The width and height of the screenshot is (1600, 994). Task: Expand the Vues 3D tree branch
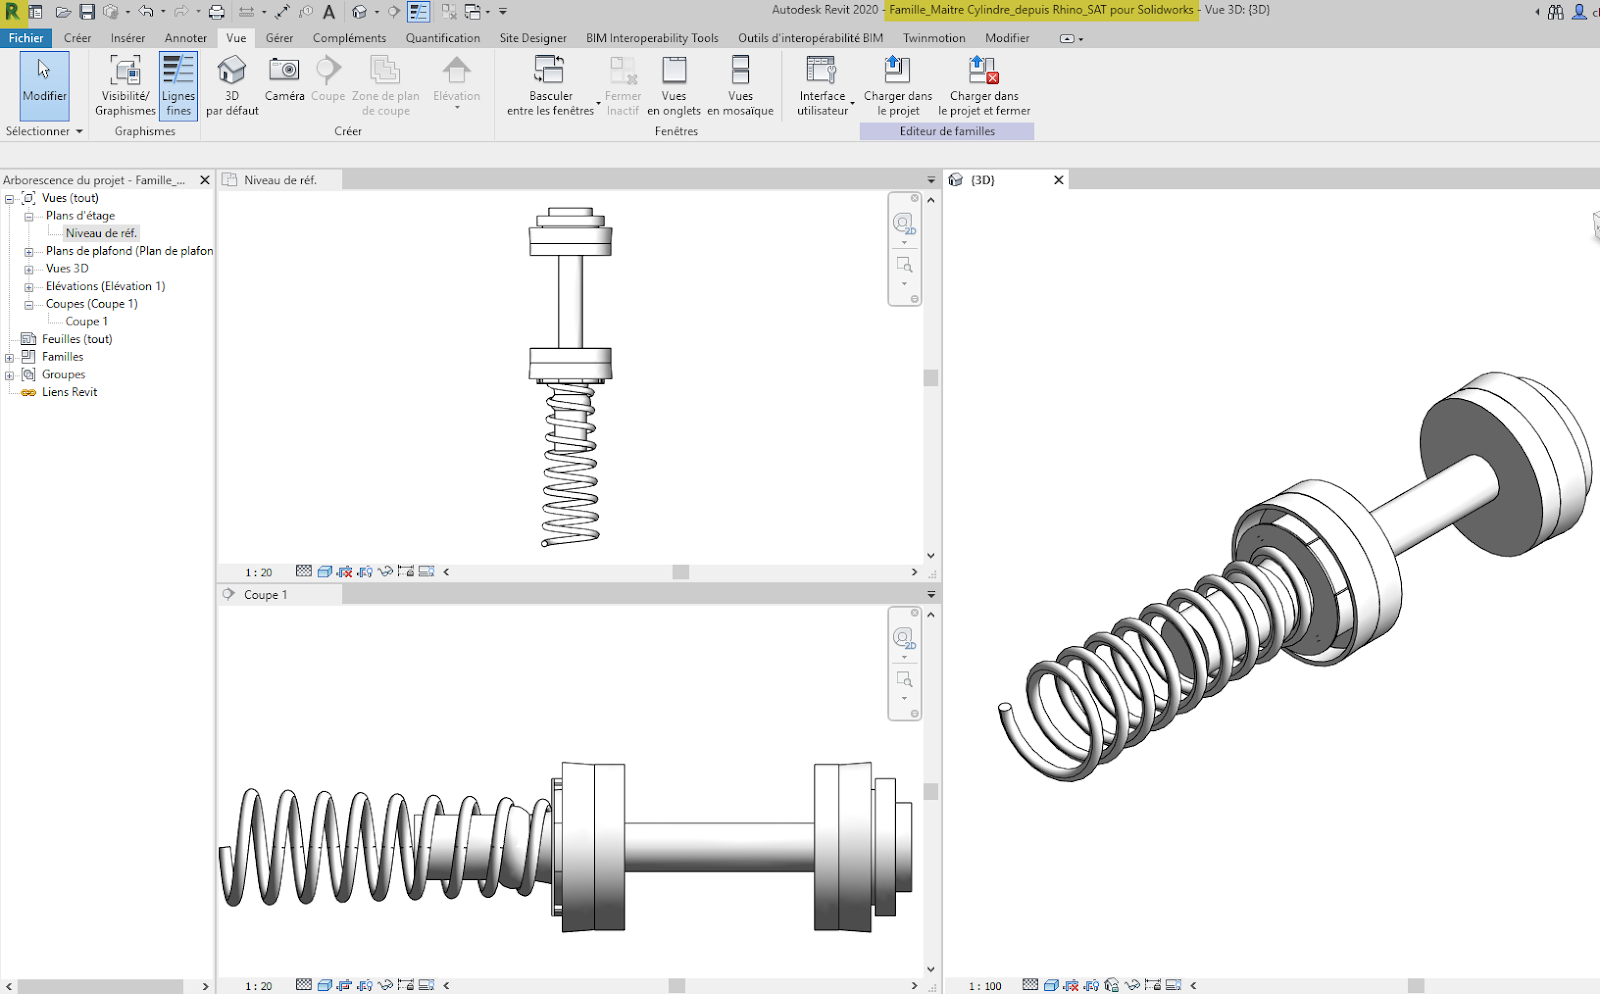28,268
